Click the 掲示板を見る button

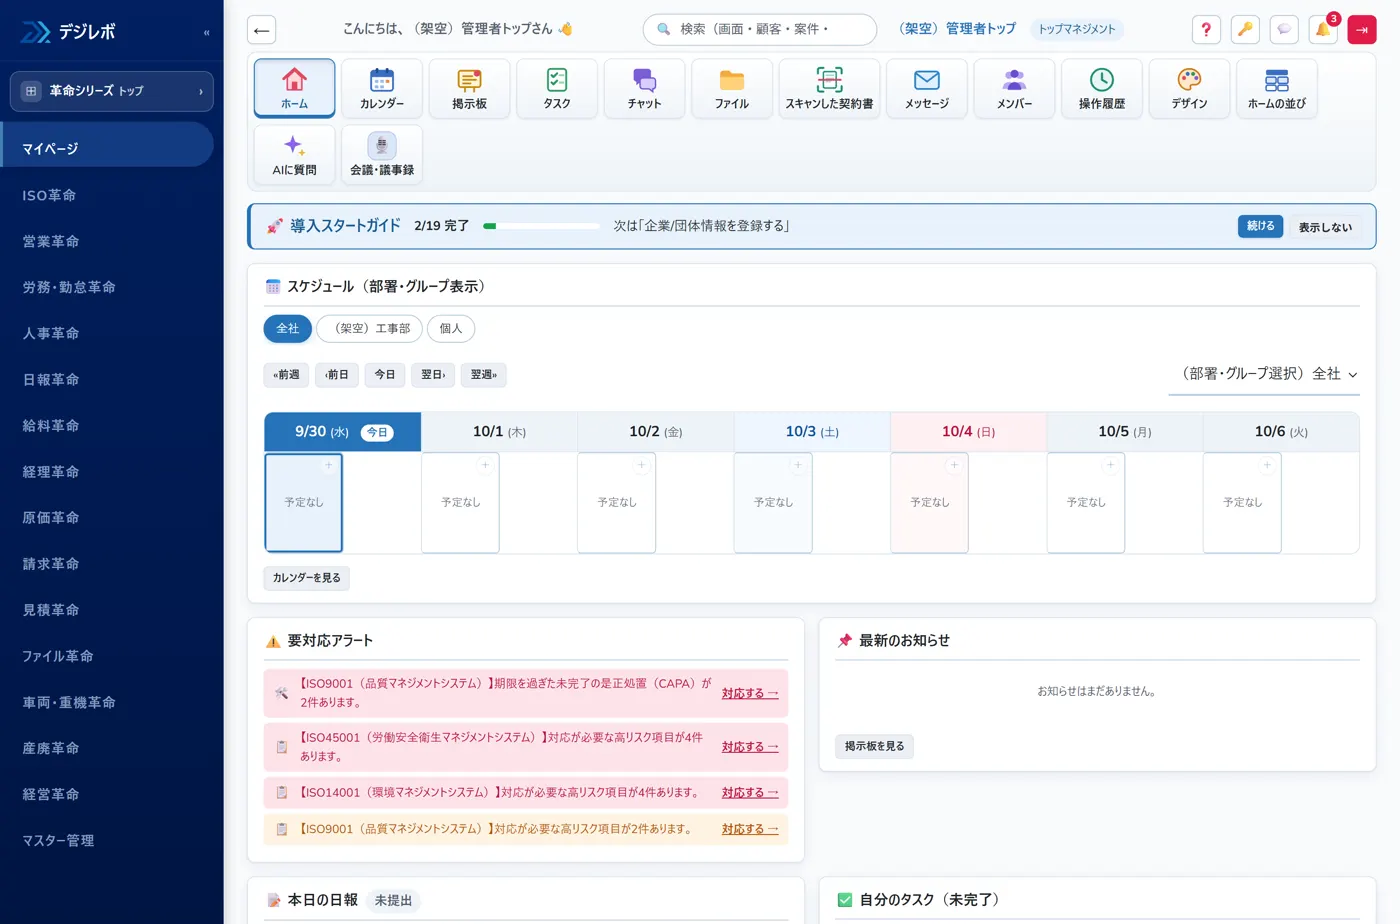(874, 746)
